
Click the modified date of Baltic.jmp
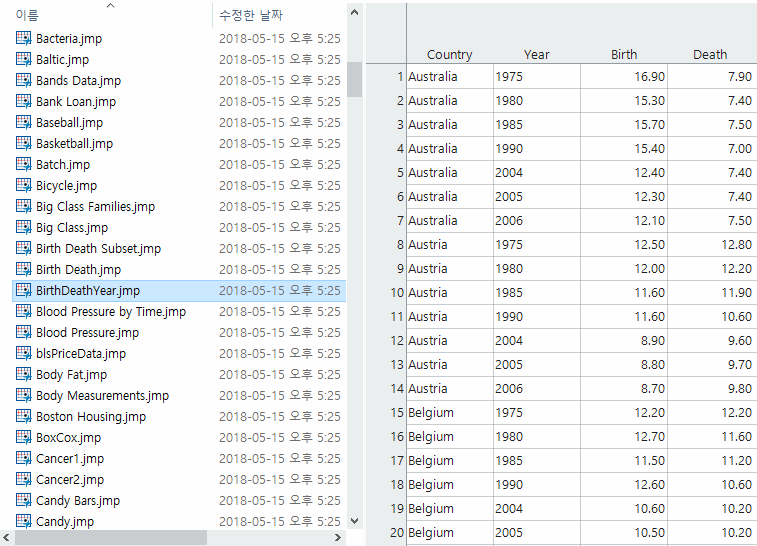(x=280, y=59)
